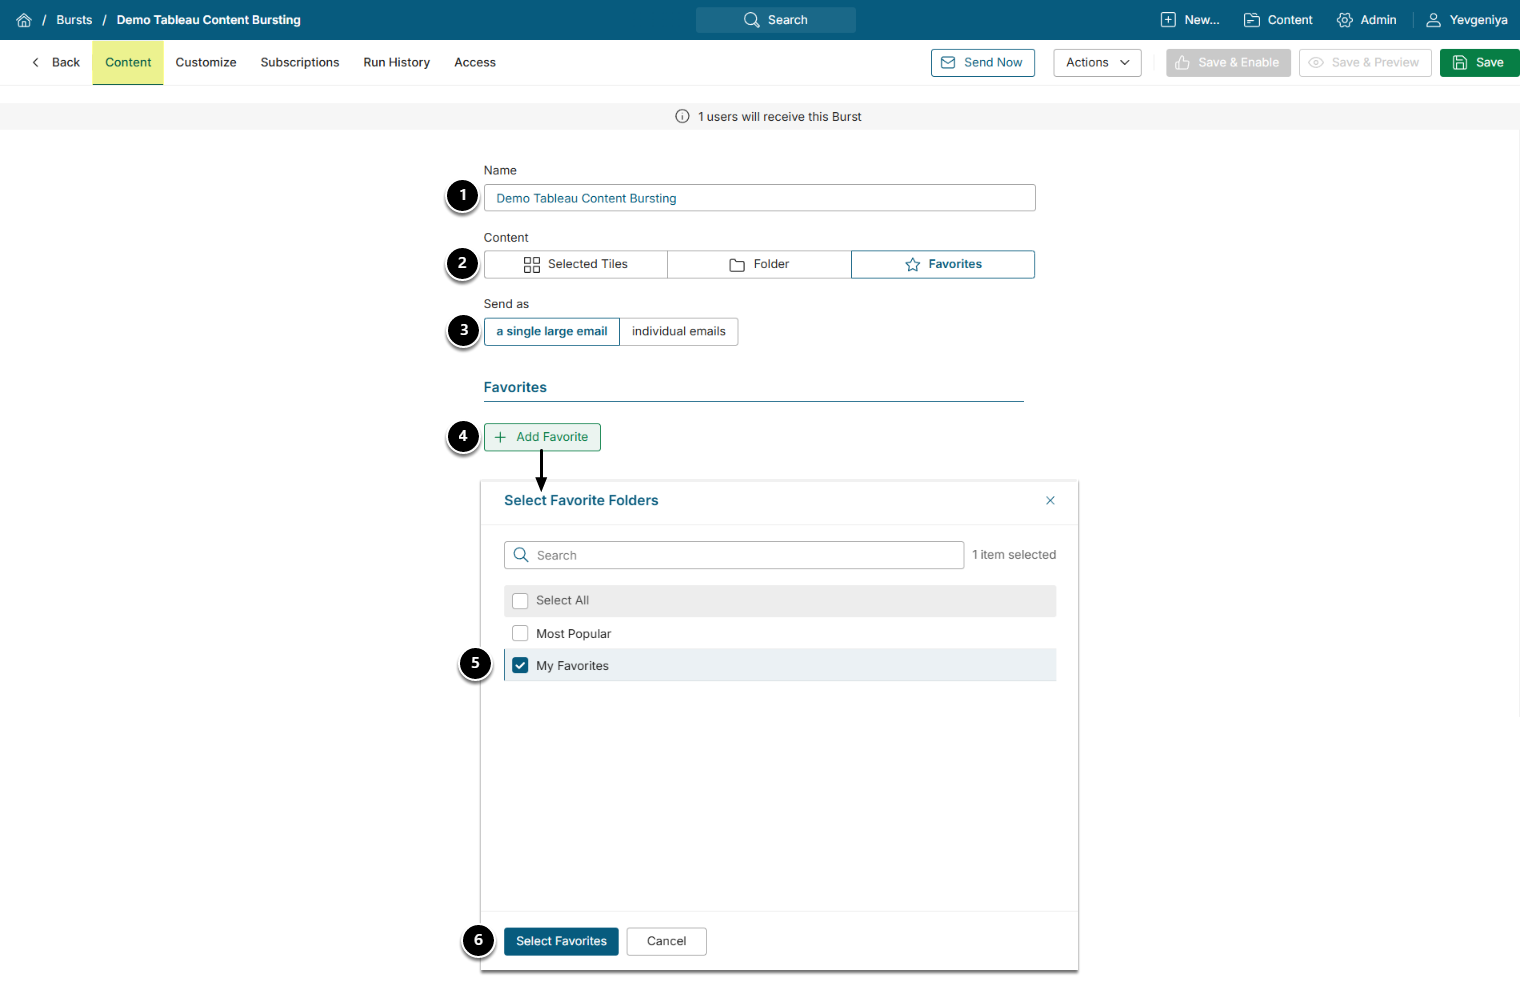
Task: Click the envelope icon on Send Now
Action: click(948, 62)
